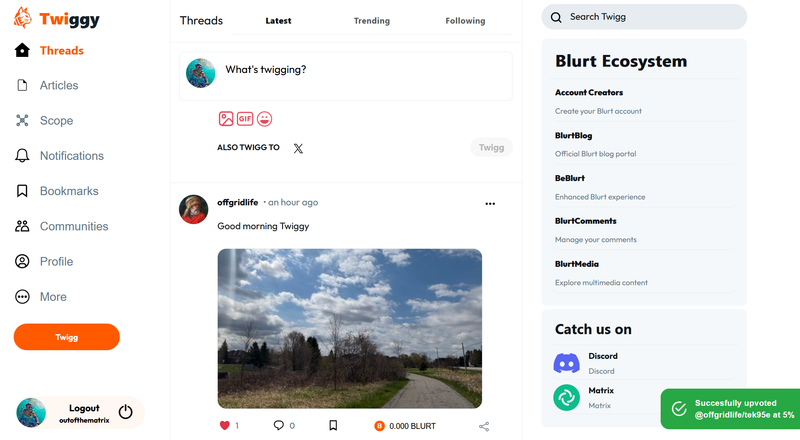
Task: Add a GIF to the twigg
Action: [x=245, y=119]
